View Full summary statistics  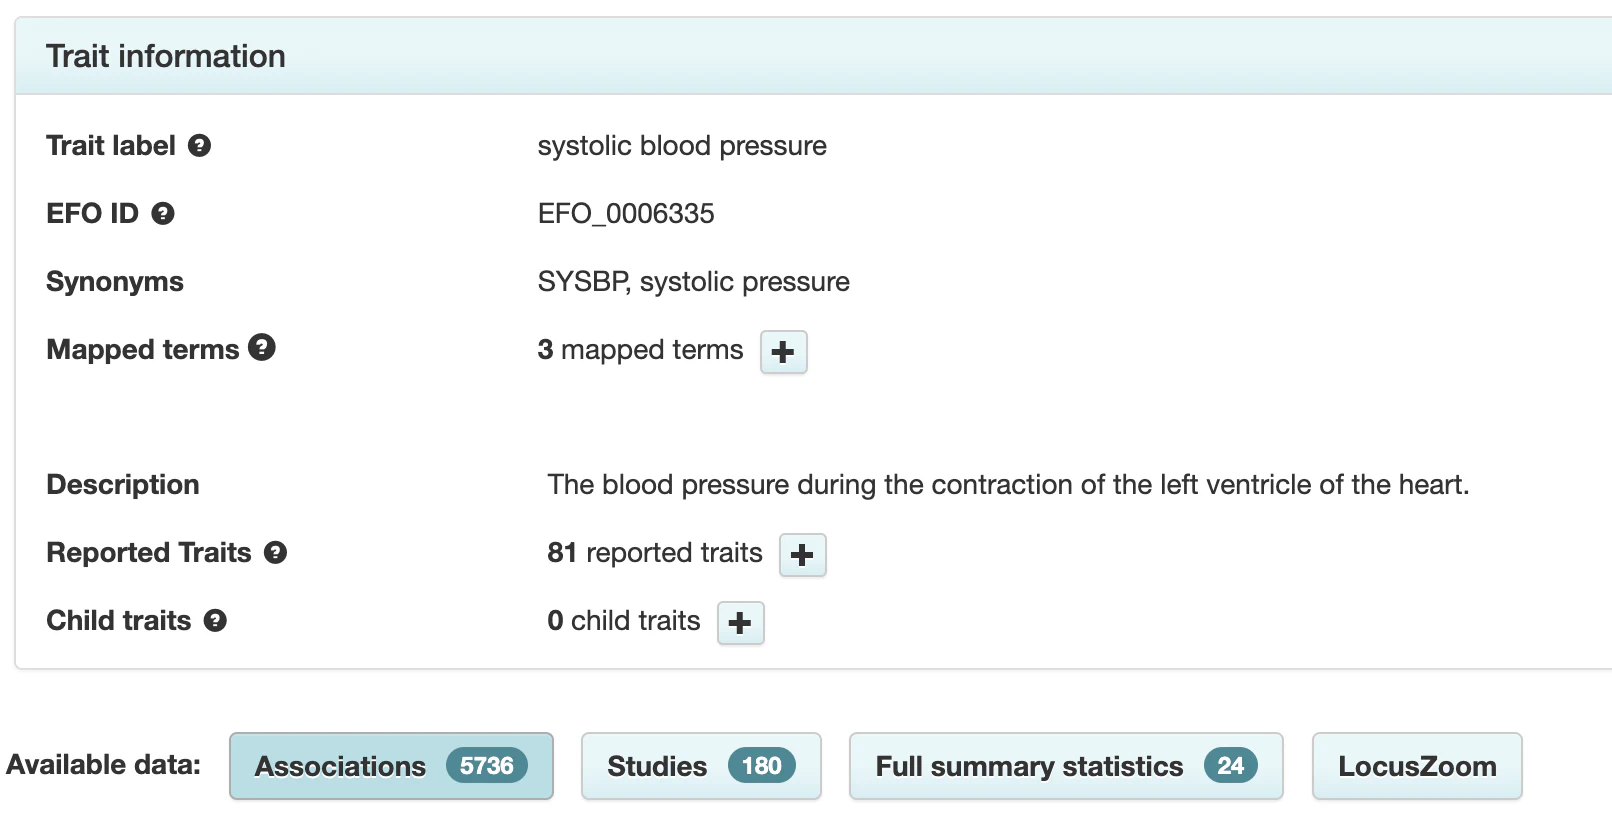1029,766
